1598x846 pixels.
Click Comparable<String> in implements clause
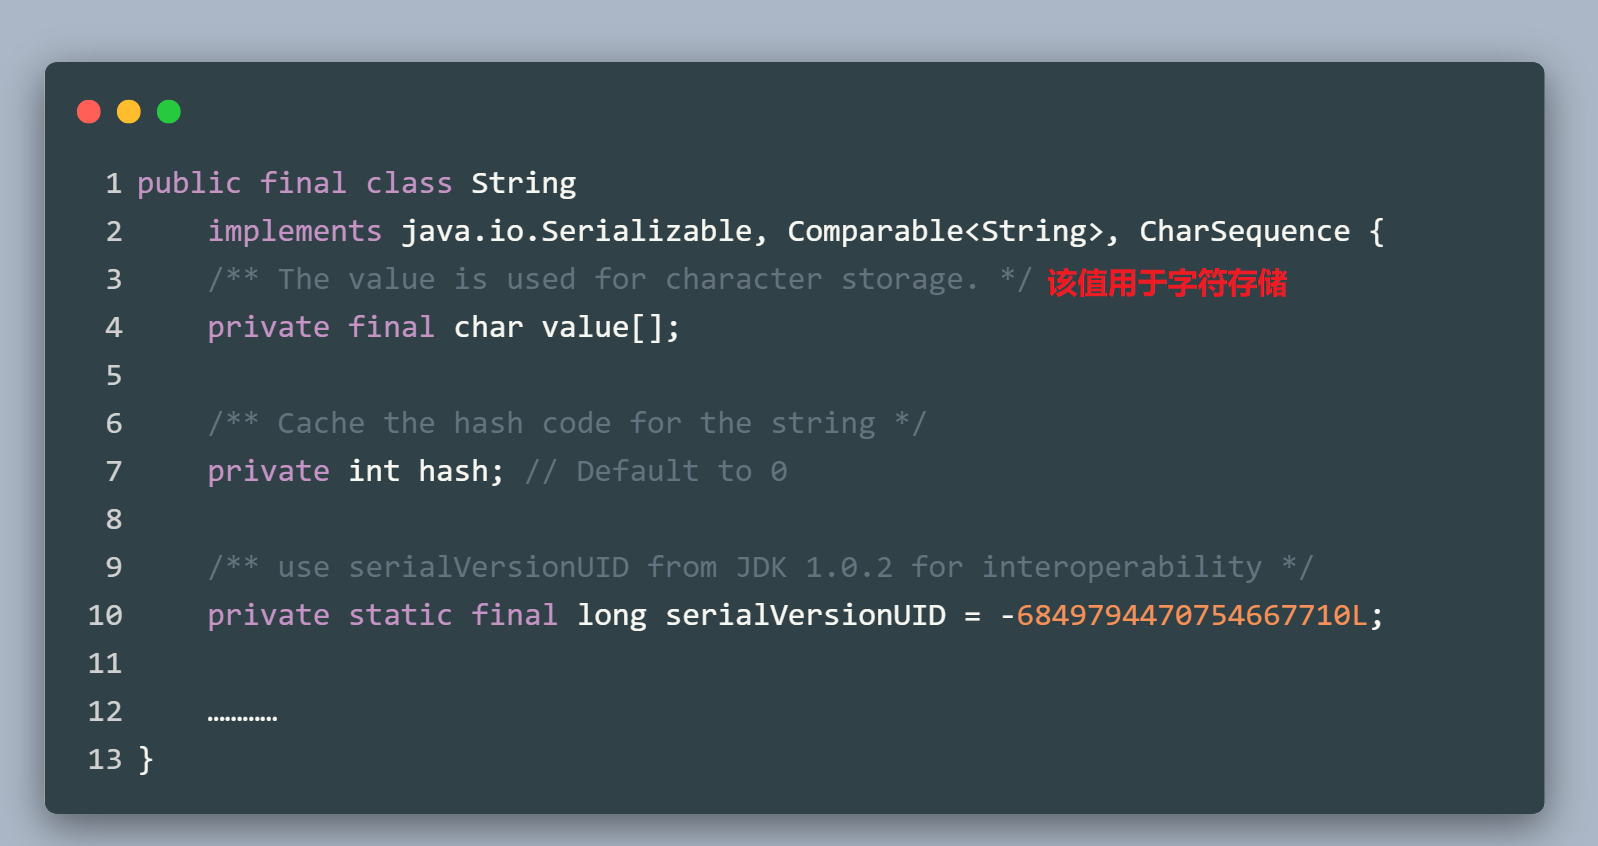click(x=945, y=231)
